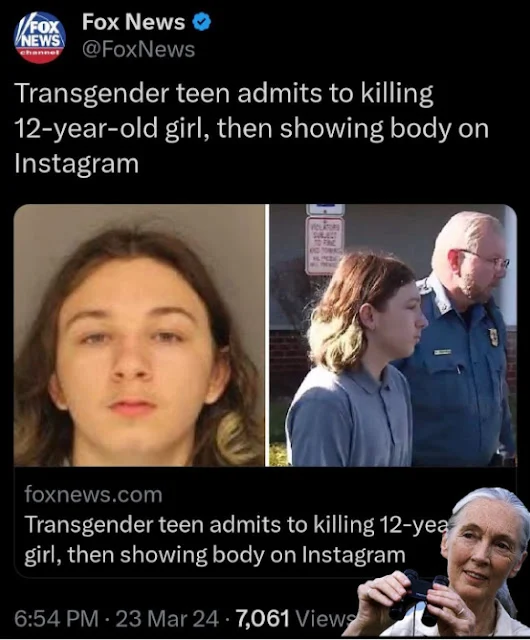Click the 23 Mar 24 date
530x640 pixels.
(x=167, y=618)
